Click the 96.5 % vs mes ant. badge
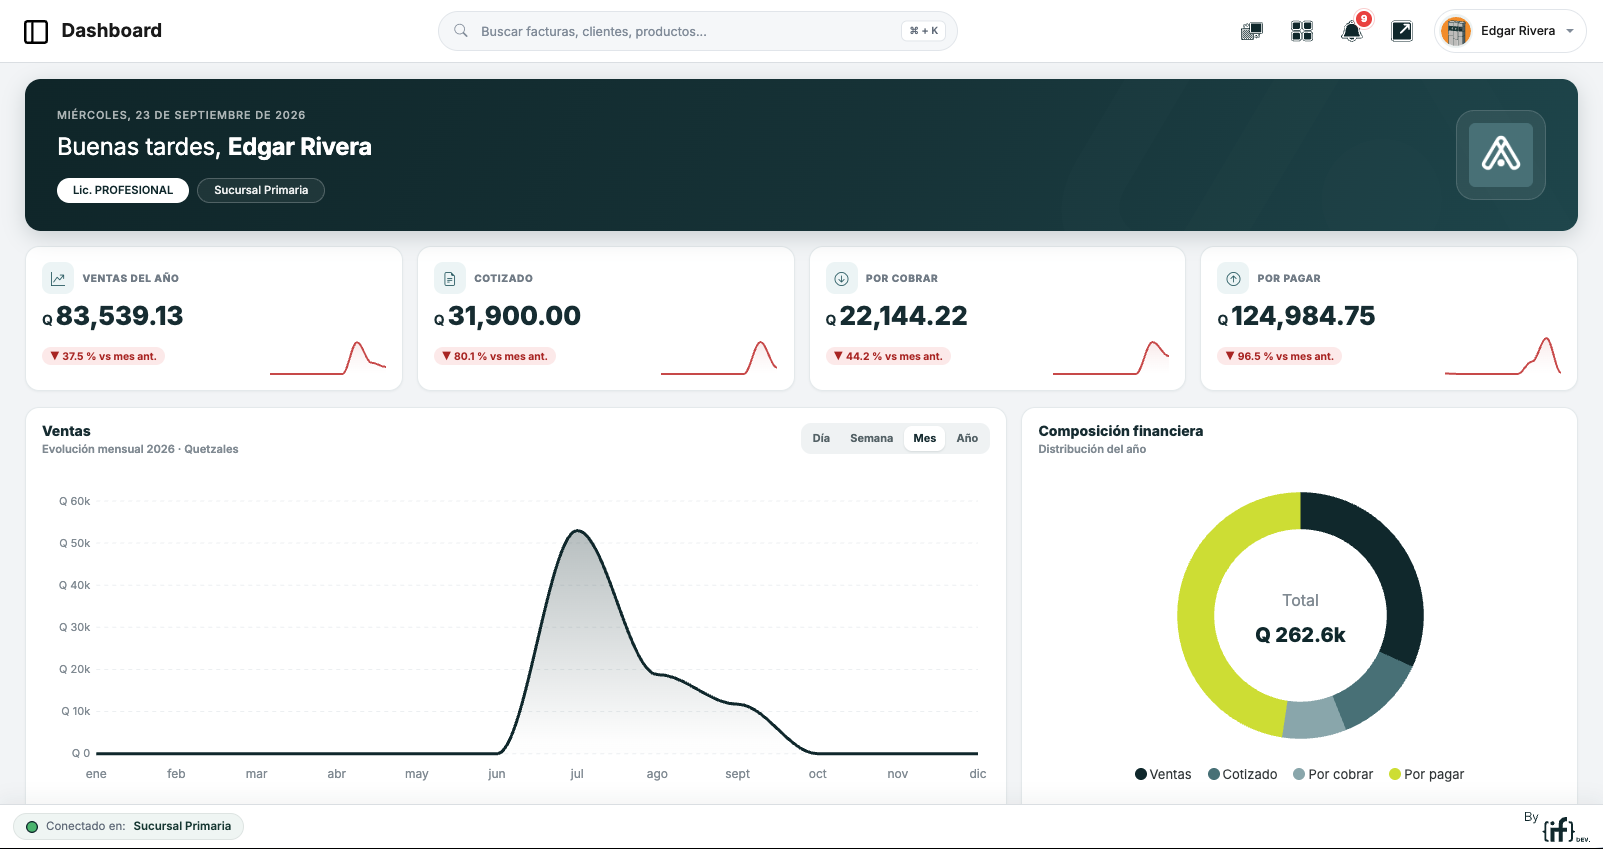Screen dimensions: 1603x849 coord(1279,356)
